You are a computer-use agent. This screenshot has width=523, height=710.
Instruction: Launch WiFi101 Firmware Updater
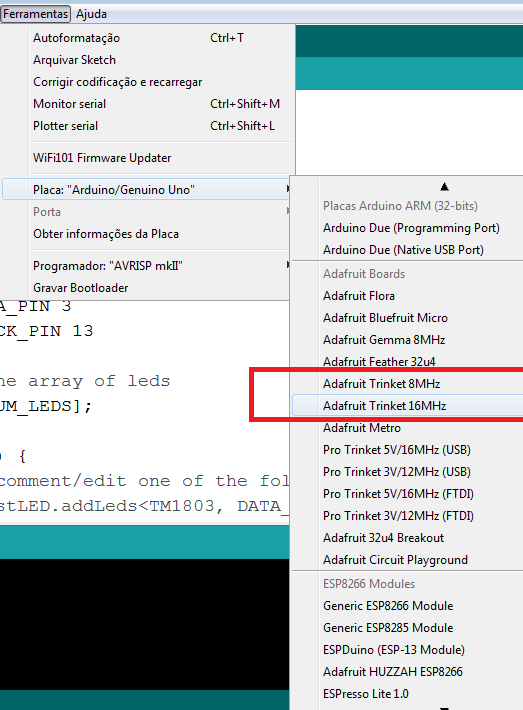pos(148,158)
